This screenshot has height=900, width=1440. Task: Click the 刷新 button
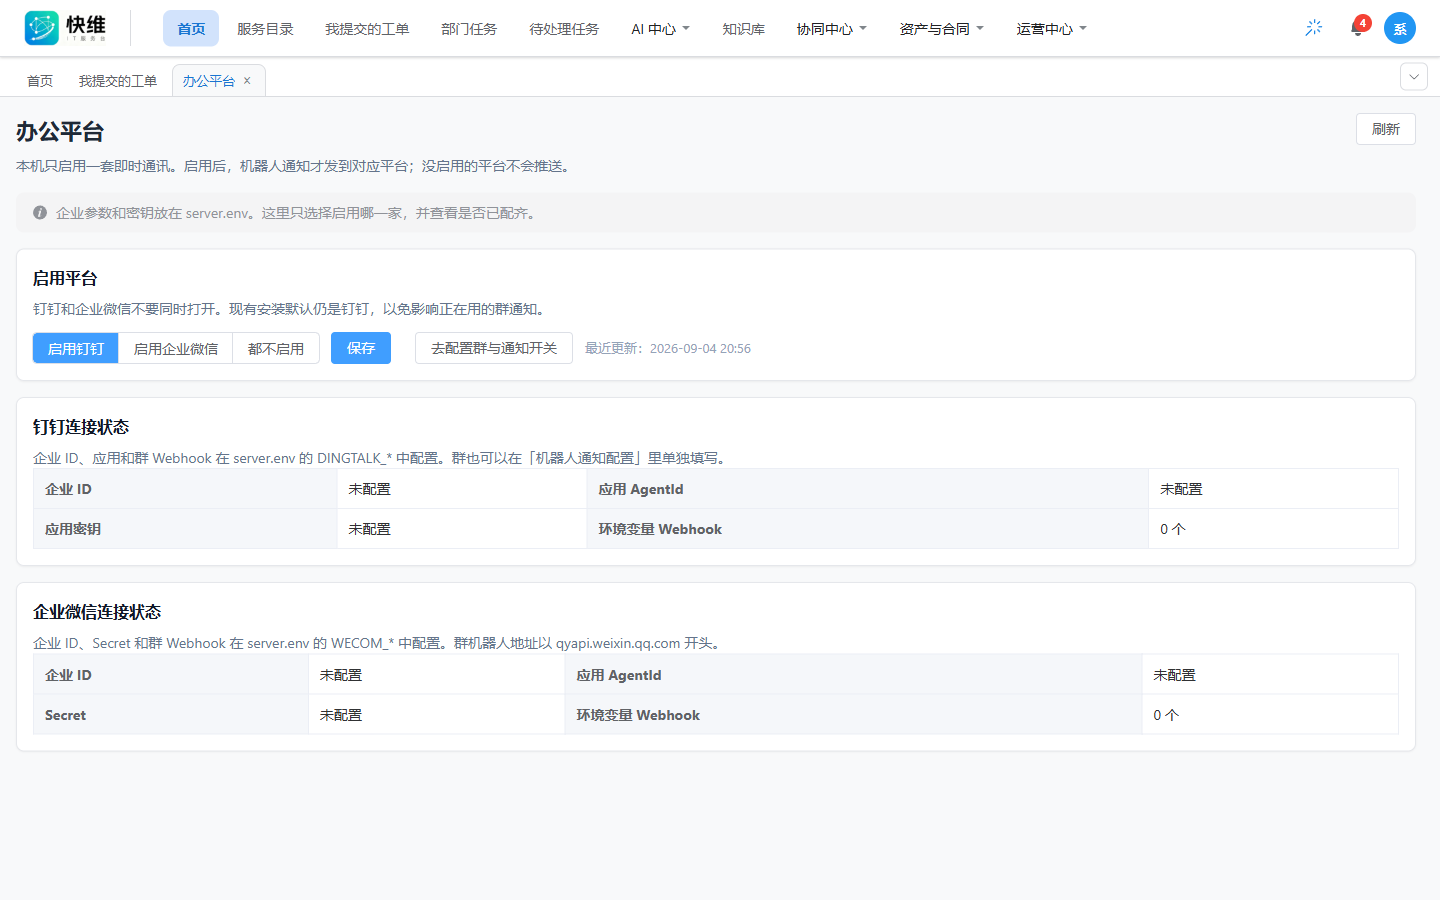1386,129
